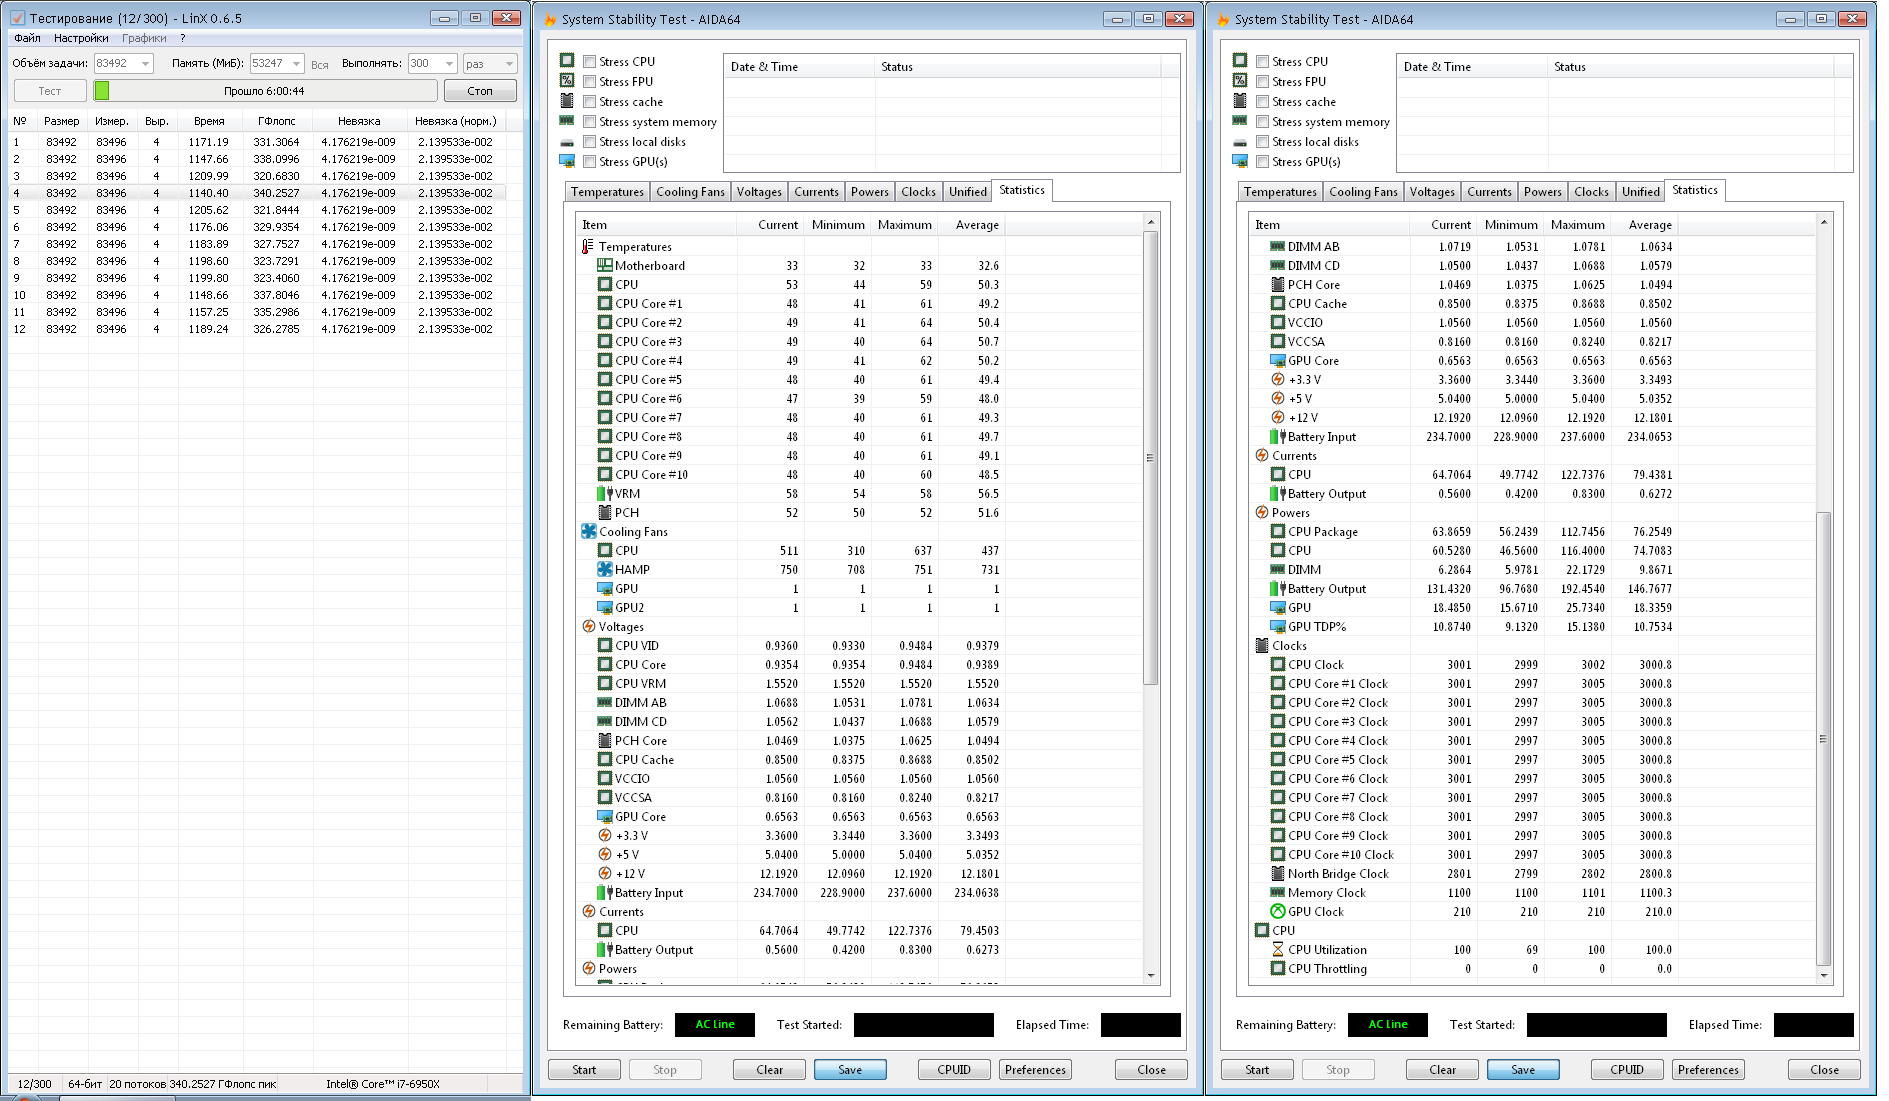Viewport: 1889px width, 1101px height.
Task: Click the scroll-down arrow in the left AIDA64 statistics list
Action: [1150, 975]
